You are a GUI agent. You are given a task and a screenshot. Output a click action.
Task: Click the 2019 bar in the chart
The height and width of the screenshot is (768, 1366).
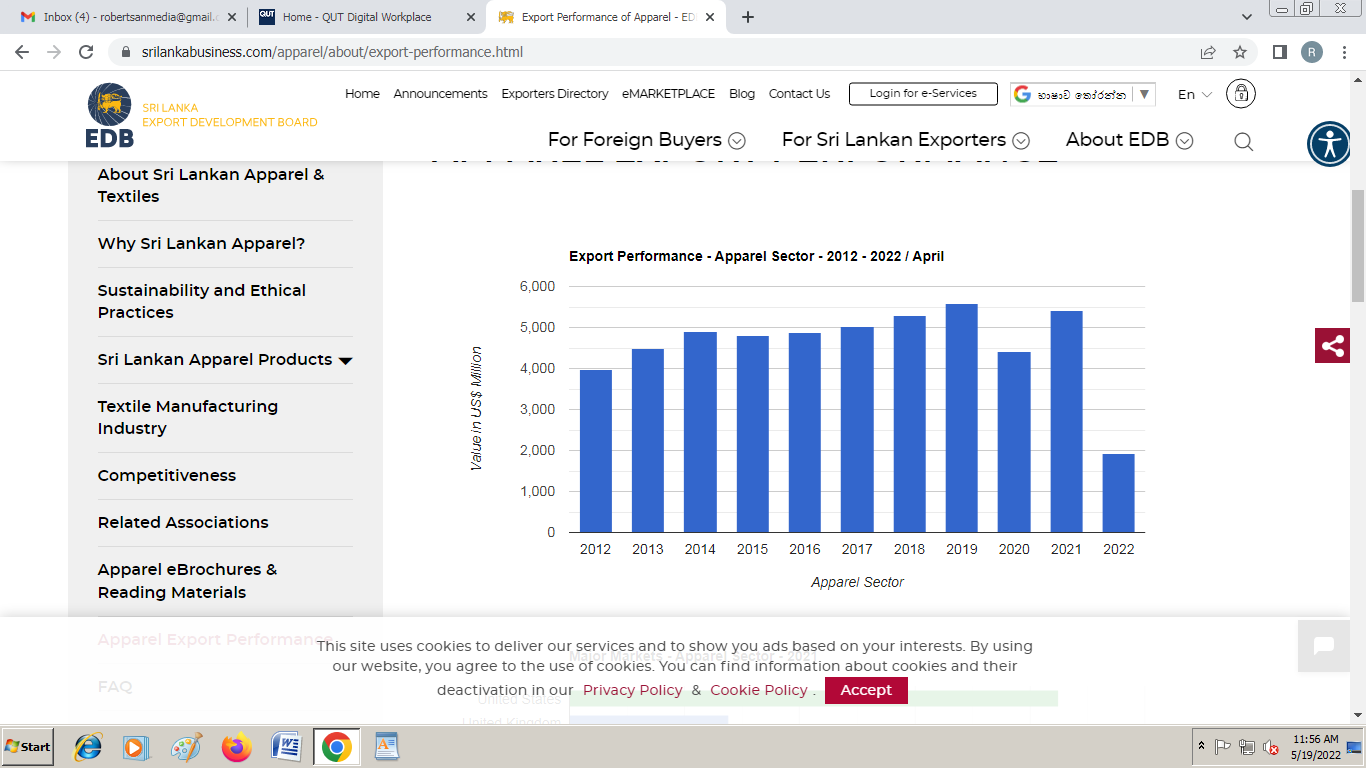961,418
